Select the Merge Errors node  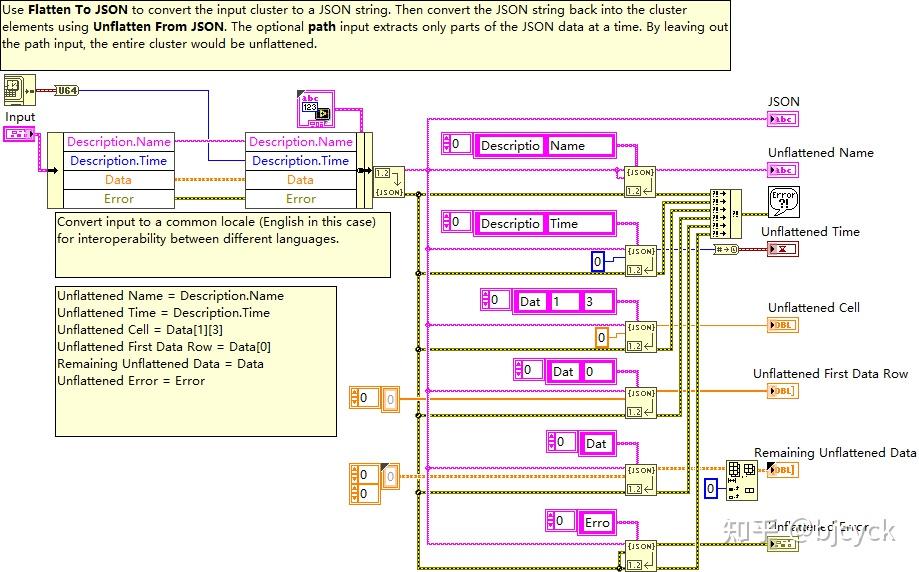[x=726, y=213]
